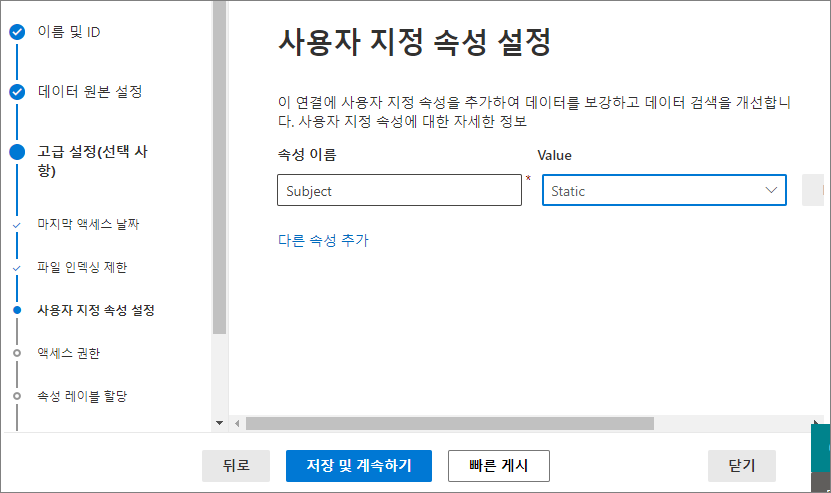Click the 속성 레이블 할당 hollow step circle
Viewport: 831px width, 493px height.
(x=17, y=396)
